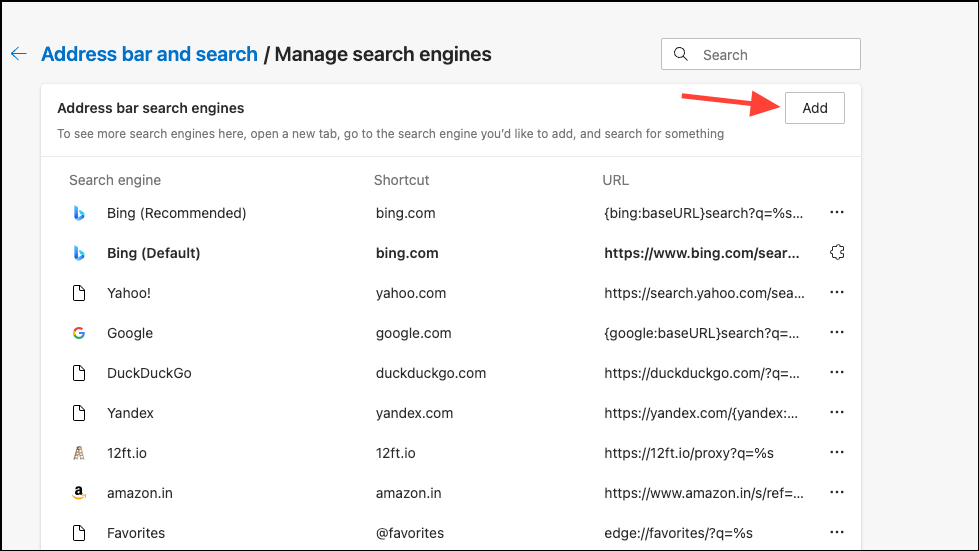Open more options menu for Google
The width and height of the screenshot is (979, 551).
(838, 333)
